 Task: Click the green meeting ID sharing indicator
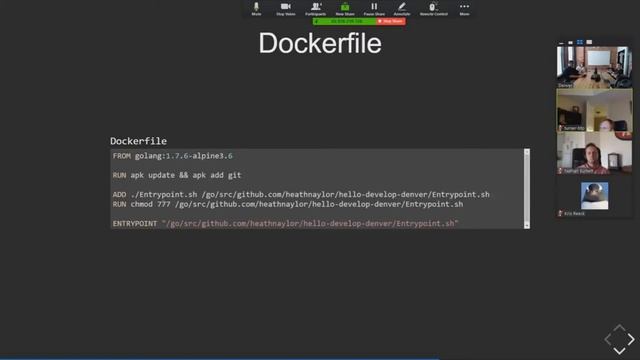coord(344,21)
